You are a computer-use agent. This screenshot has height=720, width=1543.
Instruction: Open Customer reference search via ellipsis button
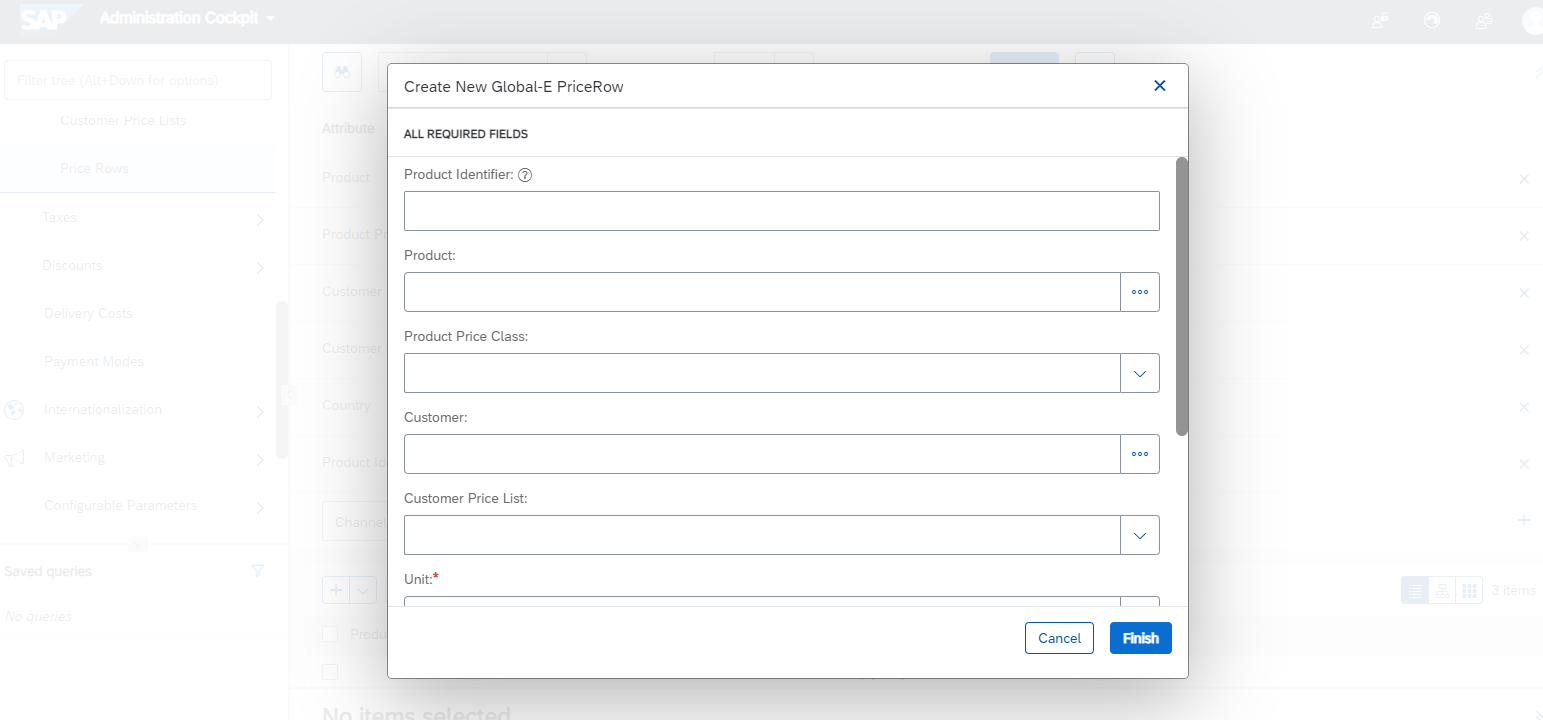1140,454
